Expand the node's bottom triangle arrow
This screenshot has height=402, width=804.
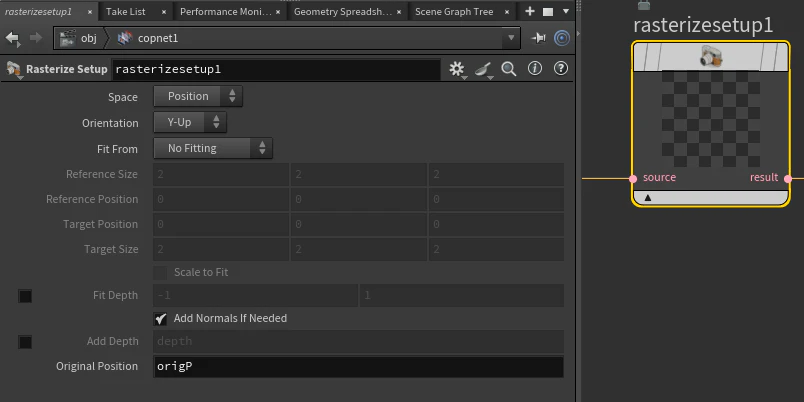[648, 197]
